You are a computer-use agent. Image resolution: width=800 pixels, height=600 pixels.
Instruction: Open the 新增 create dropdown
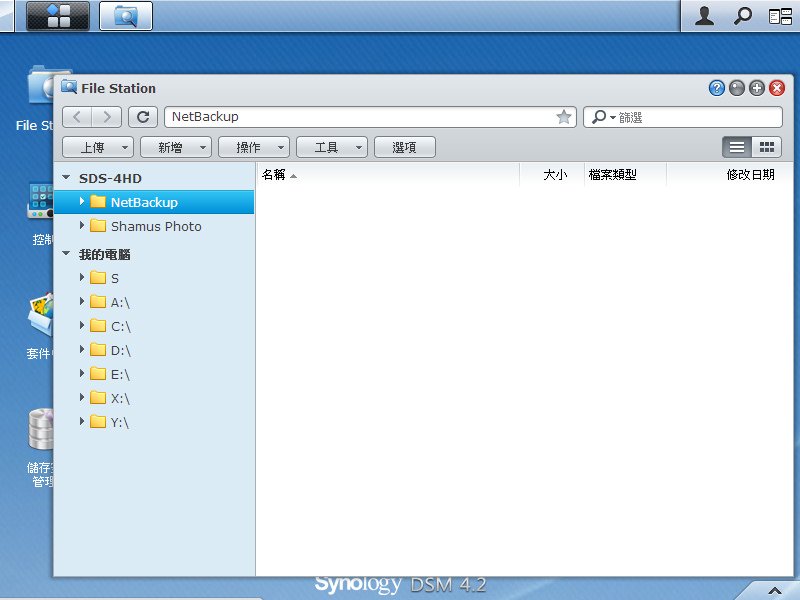click(x=176, y=147)
